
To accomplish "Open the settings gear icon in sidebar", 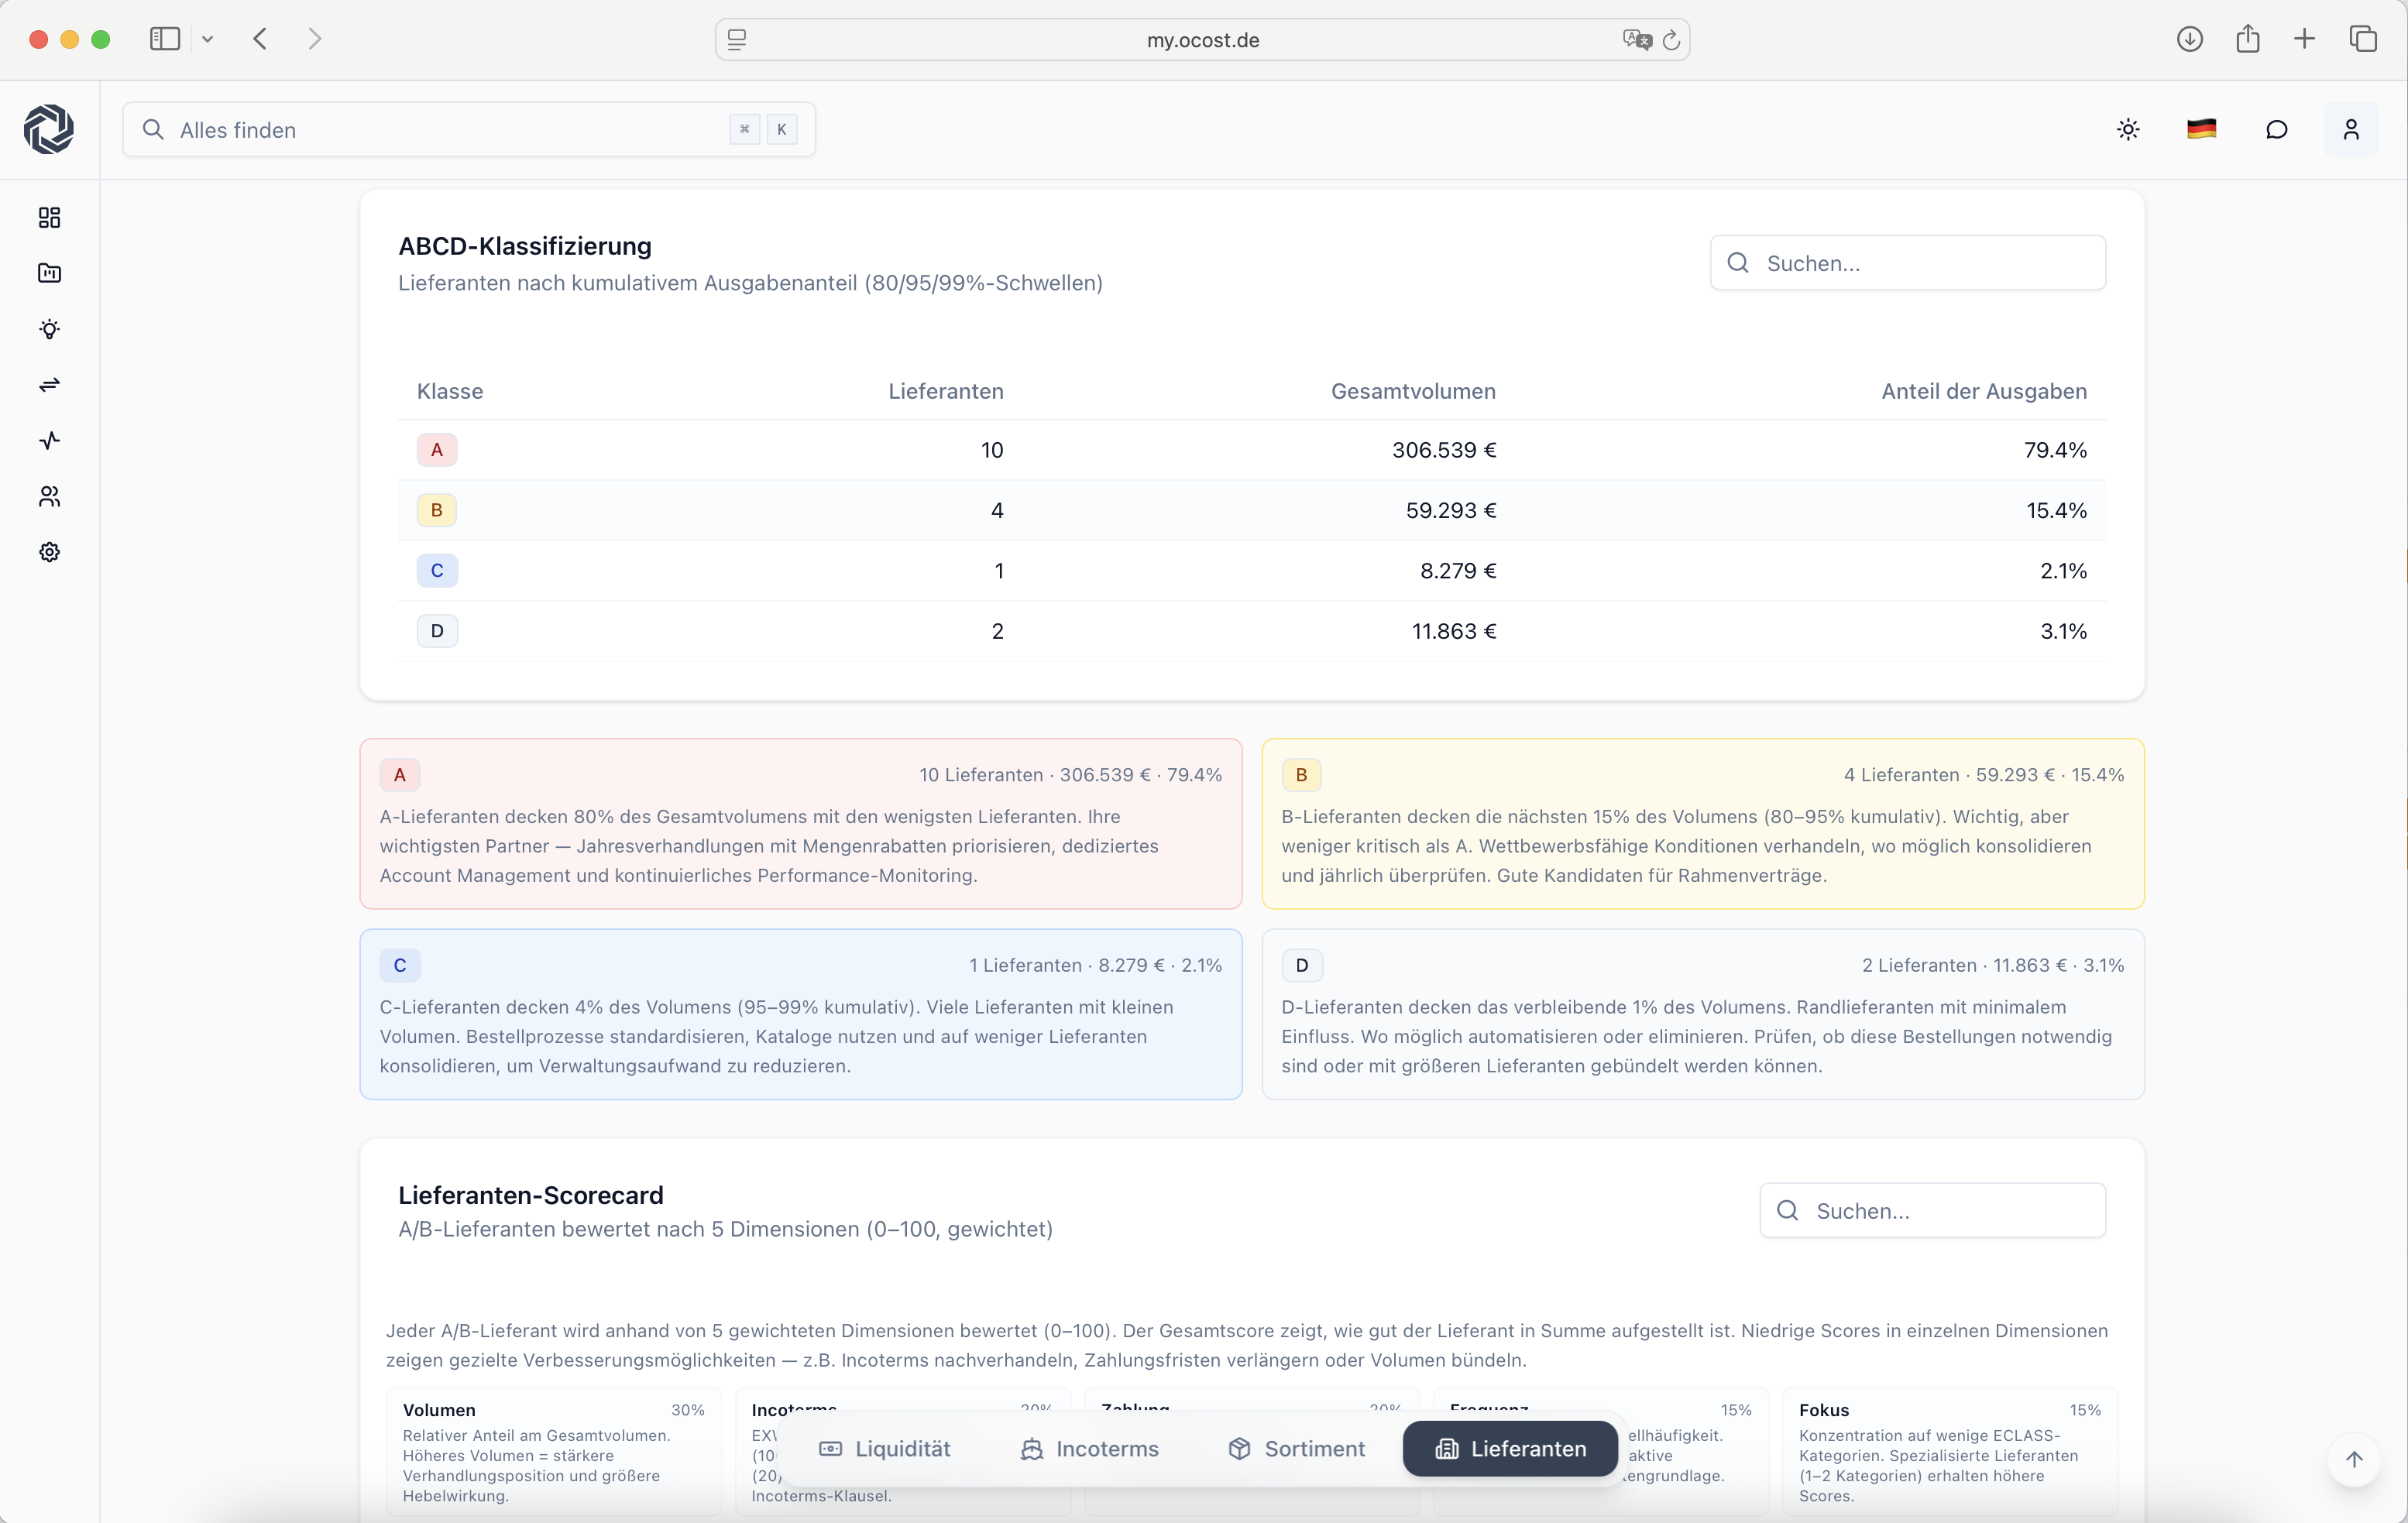I will (x=49, y=552).
